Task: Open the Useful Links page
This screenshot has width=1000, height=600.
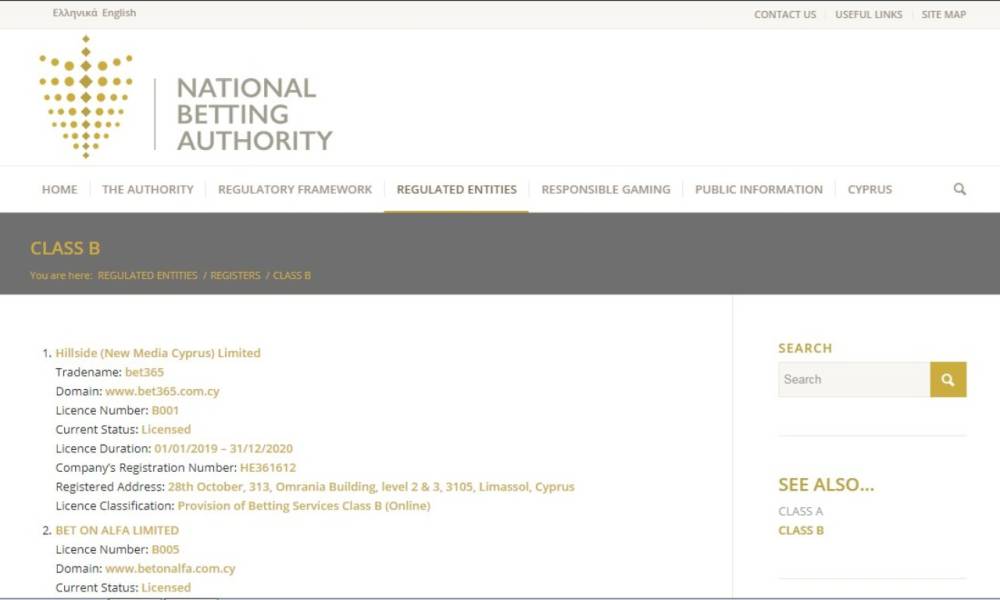Action: click(869, 14)
